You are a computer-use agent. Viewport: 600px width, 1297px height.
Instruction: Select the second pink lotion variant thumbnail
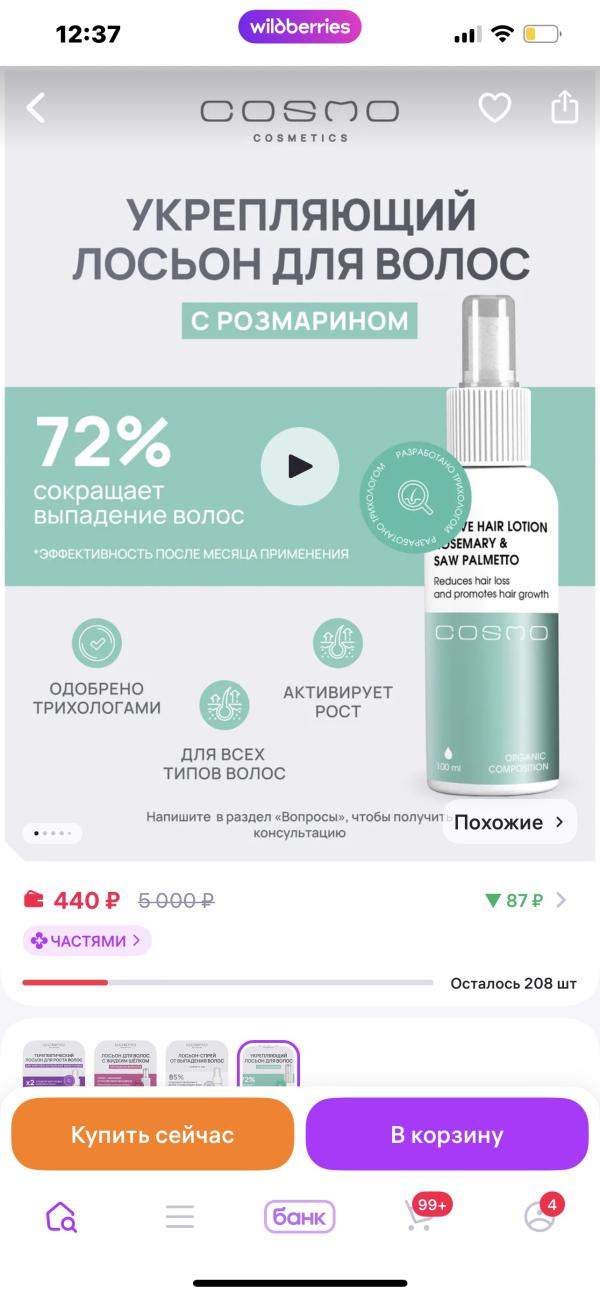pos(125,1064)
